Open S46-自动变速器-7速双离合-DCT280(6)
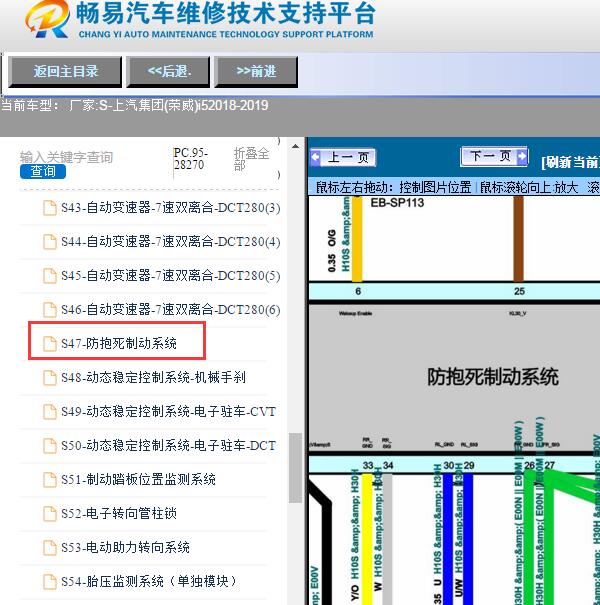The width and height of the screenshot is (600, 605). 171,310
